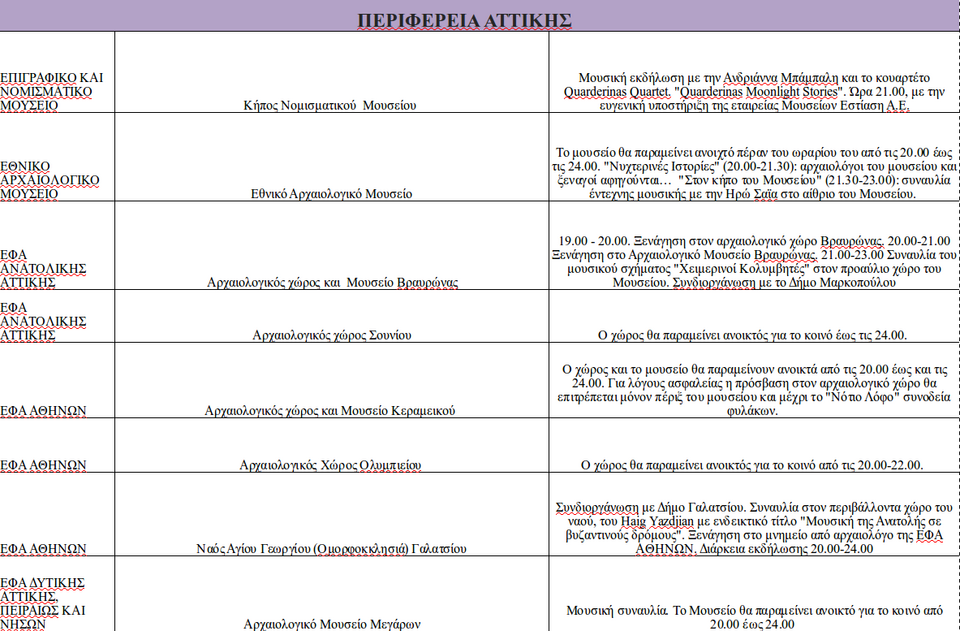Select the Αρχαιολογικό Μουσείο Μεγάρων cell
The image size is (960, 631).
[x=331, y=624]
